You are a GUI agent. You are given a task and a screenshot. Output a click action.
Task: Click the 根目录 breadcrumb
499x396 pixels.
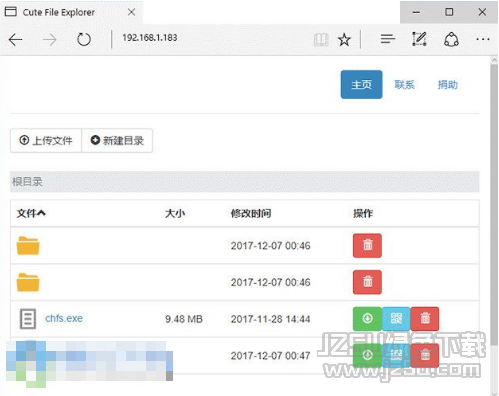point(27,182)
